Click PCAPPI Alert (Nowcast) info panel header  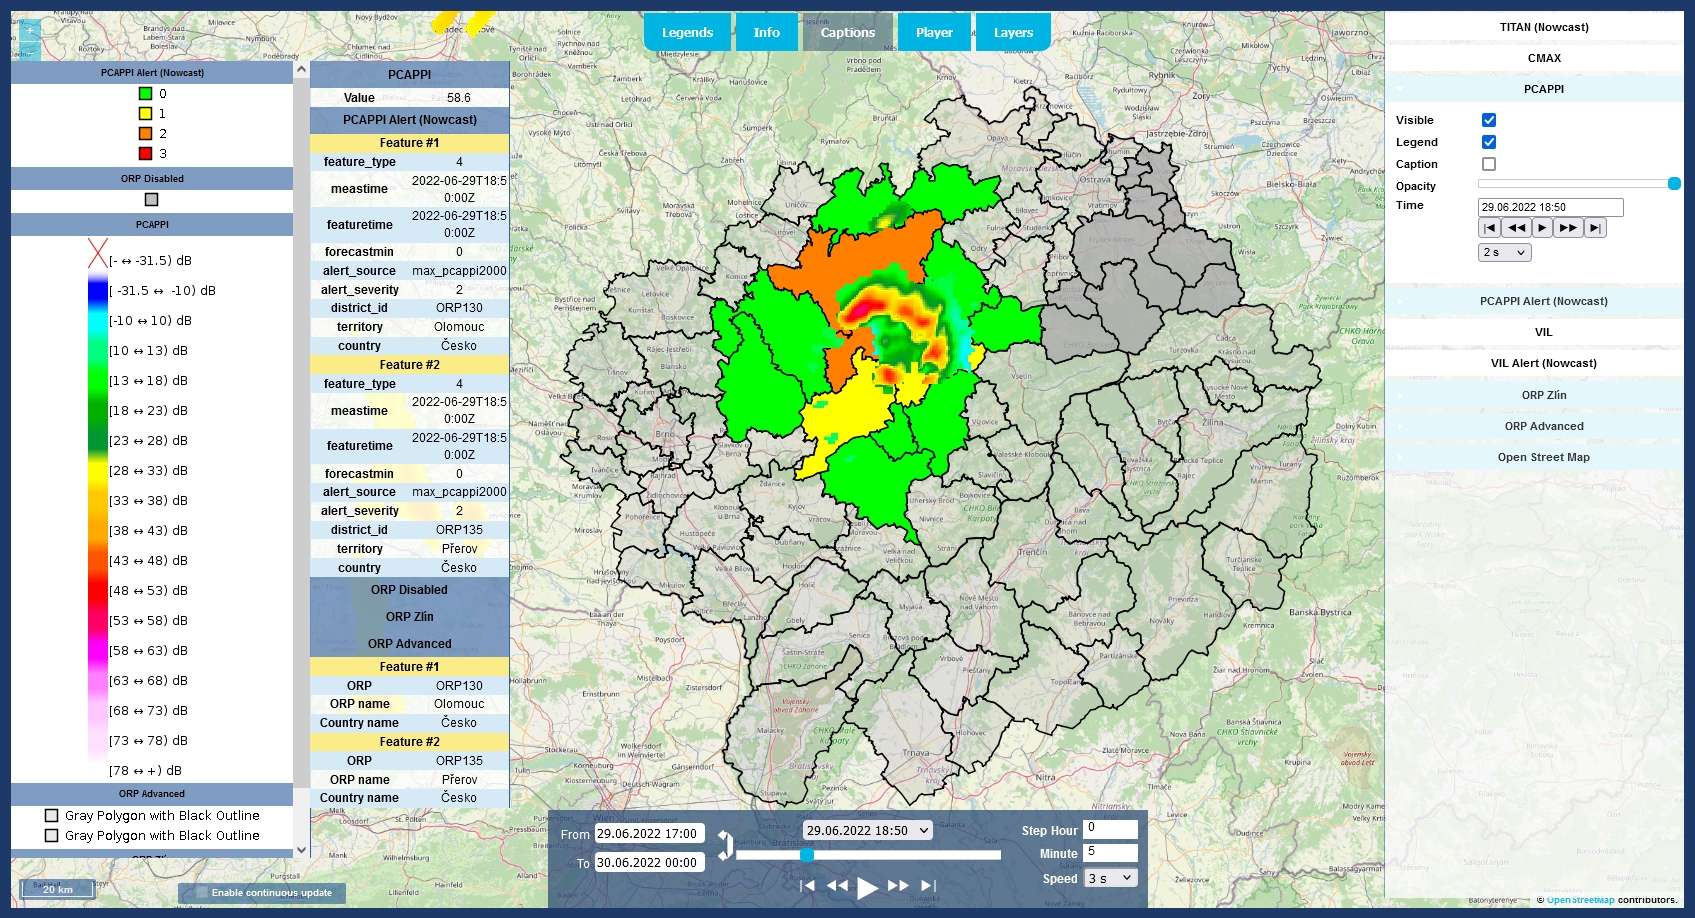click(x=410, y=120)
